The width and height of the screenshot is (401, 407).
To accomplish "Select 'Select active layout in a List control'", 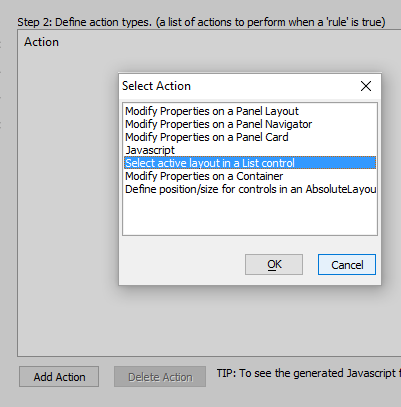I will point(250,163).
